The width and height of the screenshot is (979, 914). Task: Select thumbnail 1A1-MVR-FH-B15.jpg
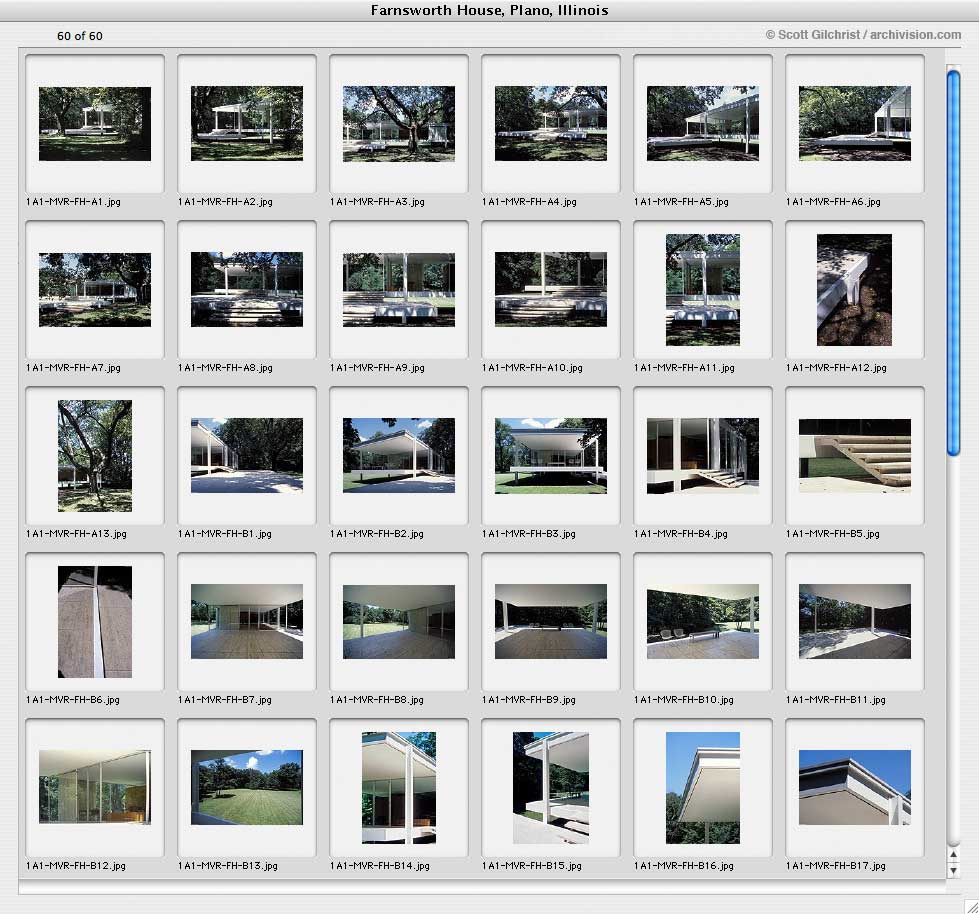[x=551, y=788]
